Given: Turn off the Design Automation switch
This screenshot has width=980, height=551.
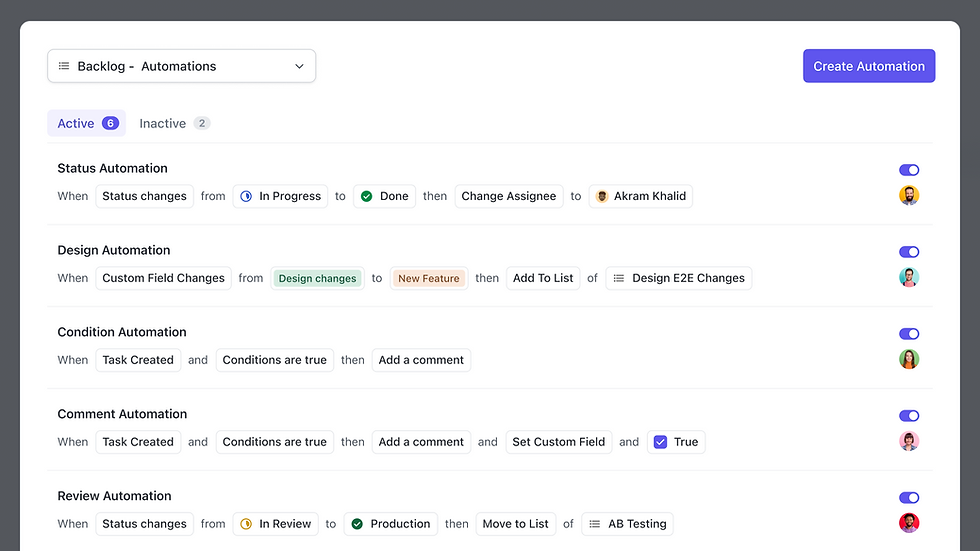Looking at the screenshot, I should [x=908, y=252].
